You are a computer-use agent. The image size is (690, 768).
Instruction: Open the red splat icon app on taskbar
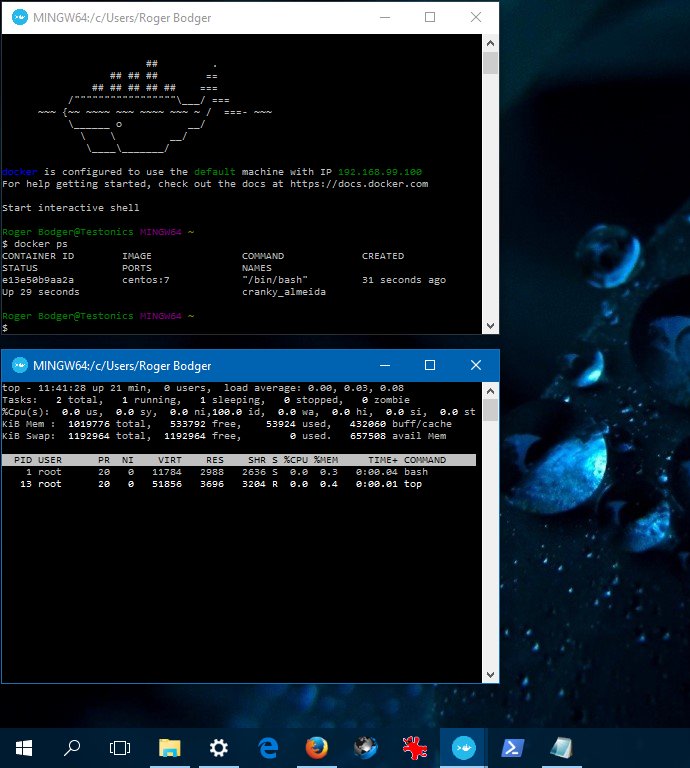(x=414, y=748)
